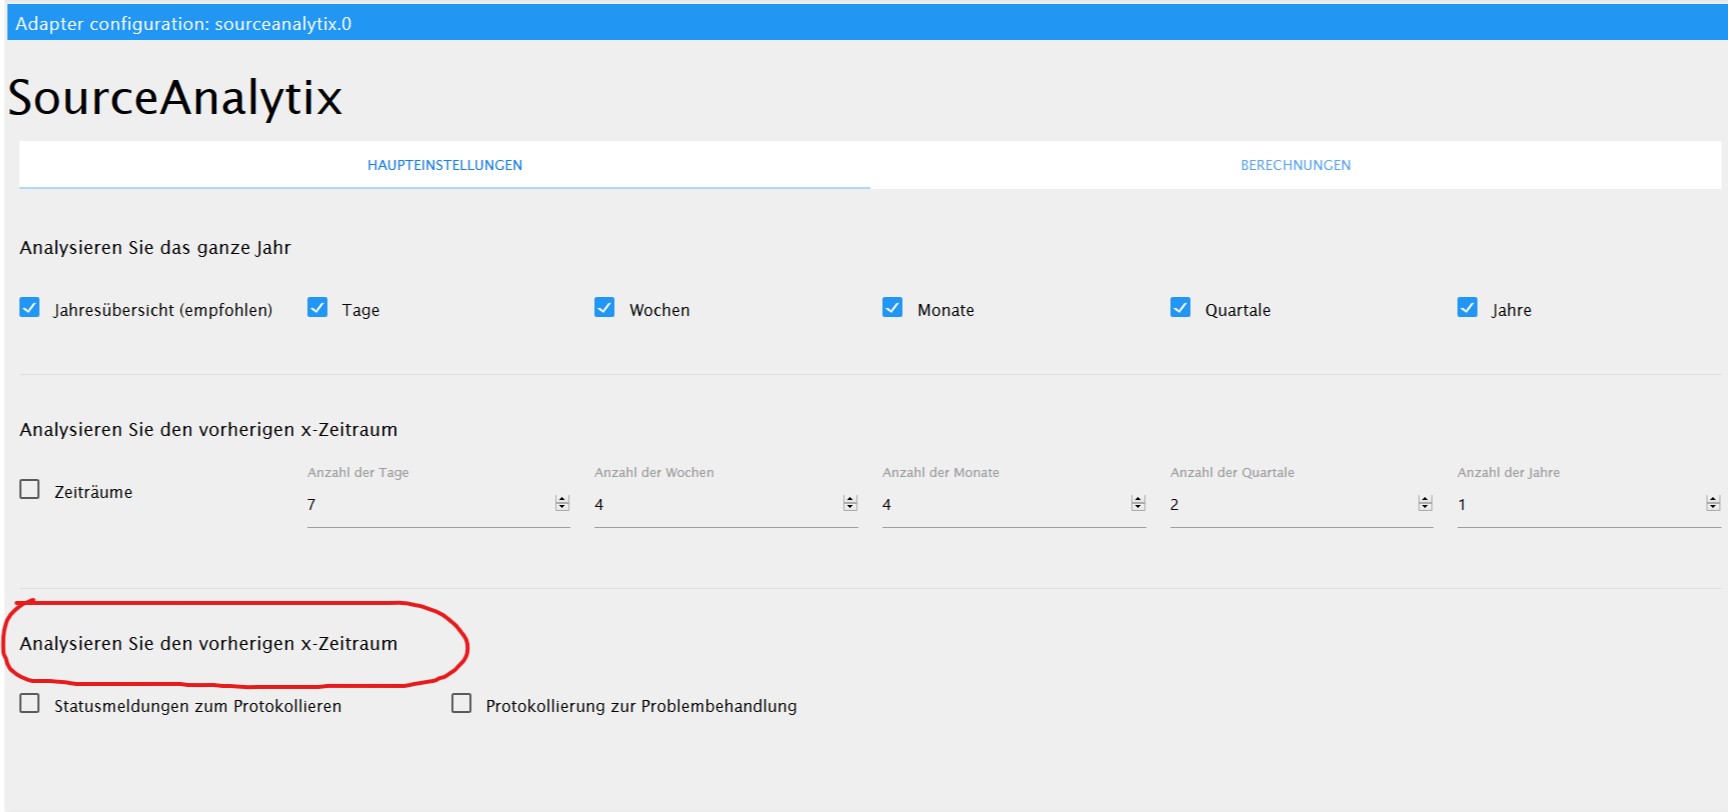Screen dimensions: 1728x812
Task: Uncheck Jahresübersicht (empfohlen) checkbox
Action: (30, 308)
